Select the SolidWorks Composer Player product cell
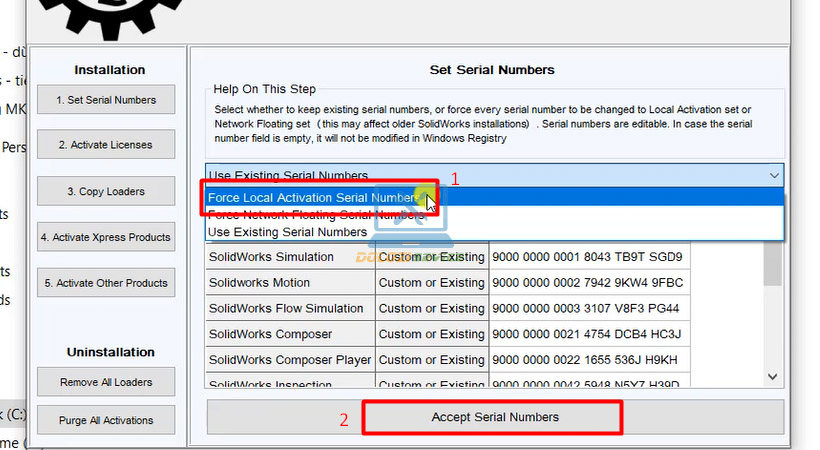The width and height of the screenshot is (820, 450). 289,360
